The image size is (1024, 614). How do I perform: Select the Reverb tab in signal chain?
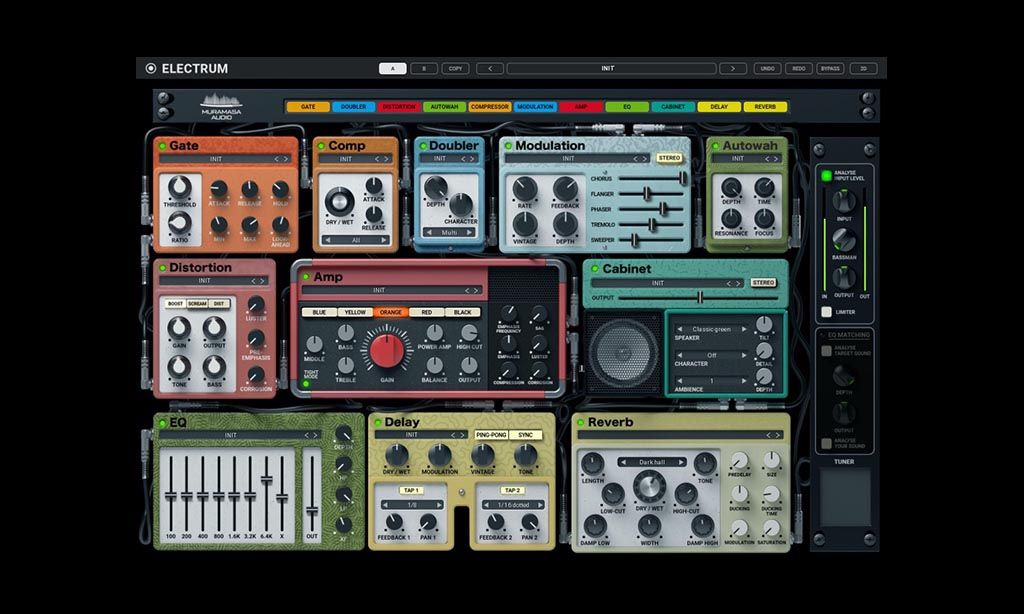tap(765, 106)
